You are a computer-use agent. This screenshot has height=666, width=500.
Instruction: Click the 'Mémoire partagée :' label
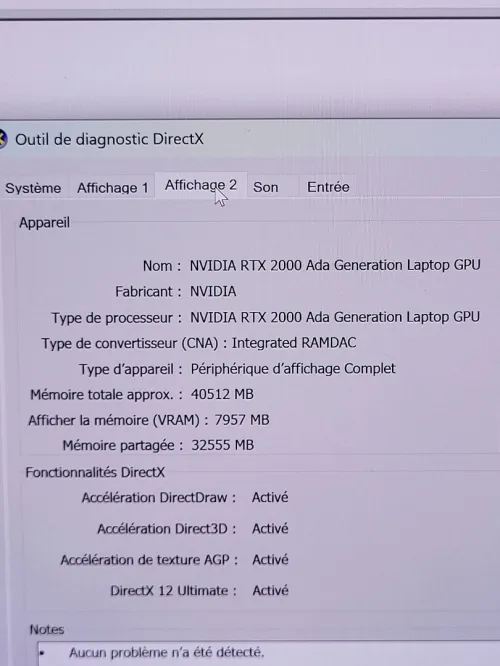pos(123,445)
